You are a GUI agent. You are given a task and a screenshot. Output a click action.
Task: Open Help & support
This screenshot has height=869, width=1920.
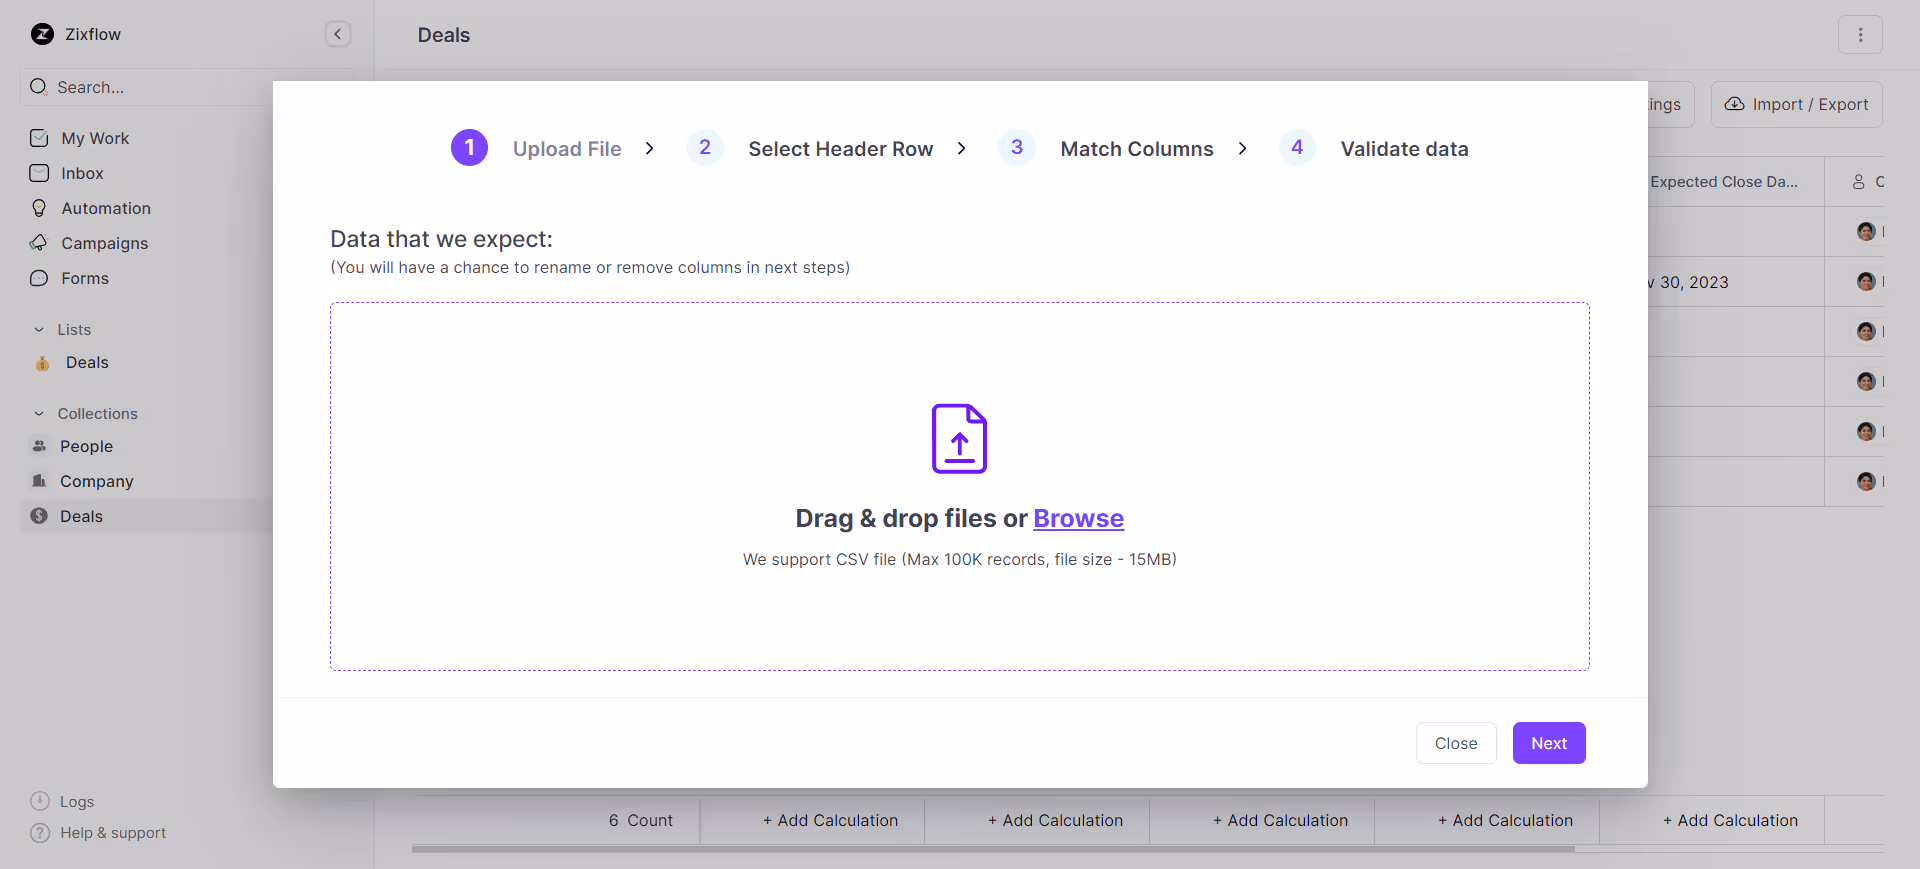[113, 832]
